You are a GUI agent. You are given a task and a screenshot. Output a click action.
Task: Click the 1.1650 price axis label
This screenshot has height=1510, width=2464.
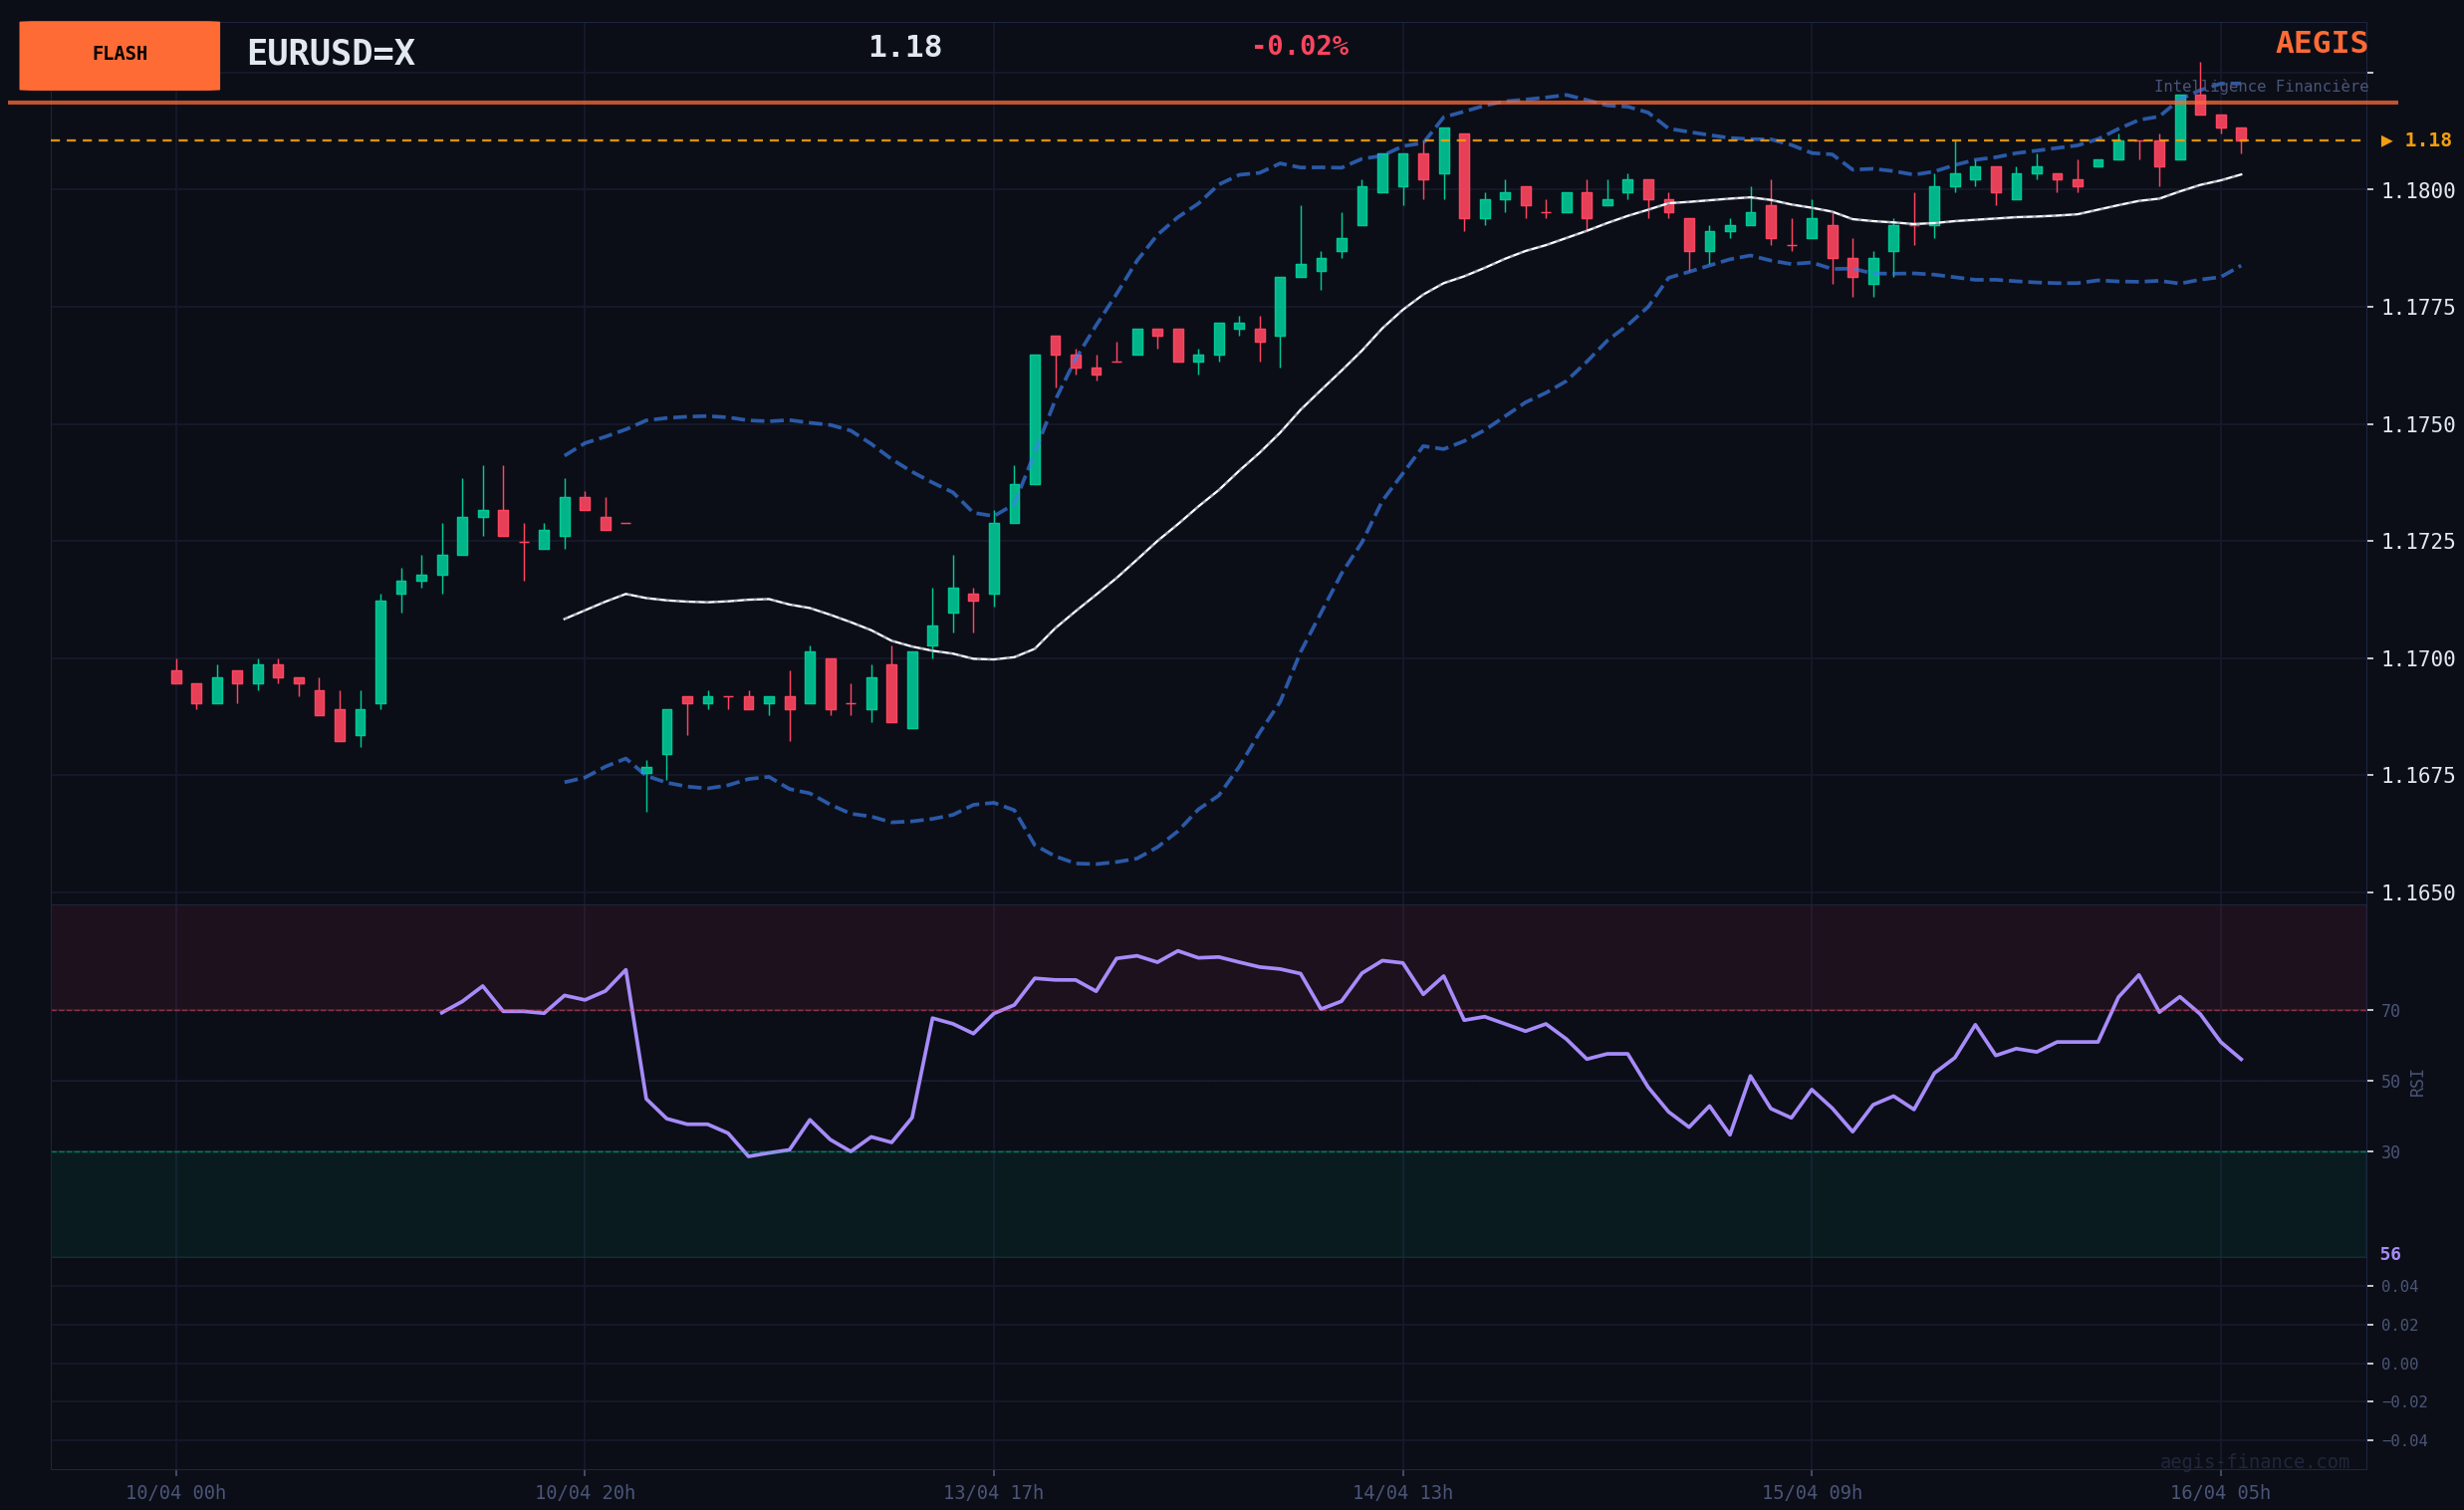[x=2417, y=893]
